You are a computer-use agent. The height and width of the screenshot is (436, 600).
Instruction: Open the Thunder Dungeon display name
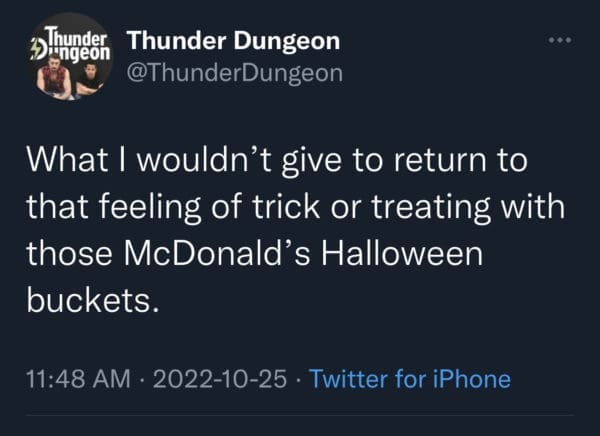coord(234,41)
